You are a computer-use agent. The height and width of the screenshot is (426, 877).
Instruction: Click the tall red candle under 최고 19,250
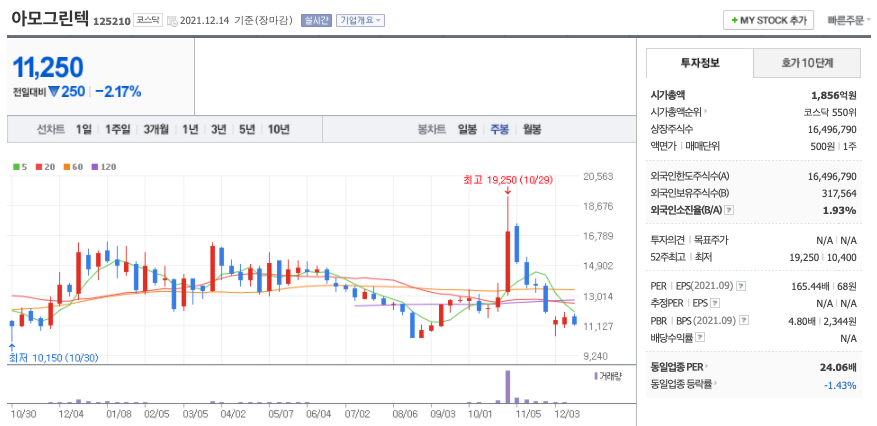(508, 261)
